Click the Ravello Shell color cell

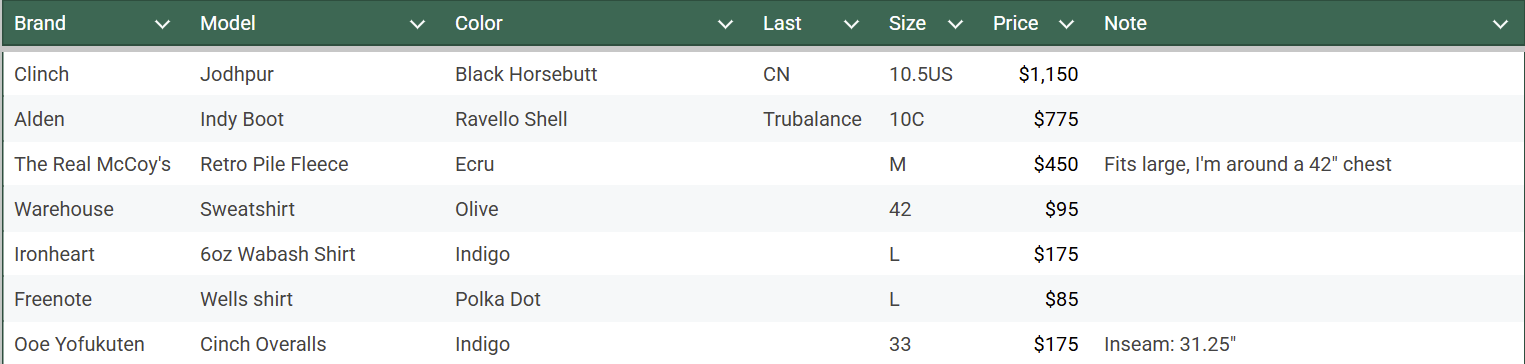click(x=511, y=119)
